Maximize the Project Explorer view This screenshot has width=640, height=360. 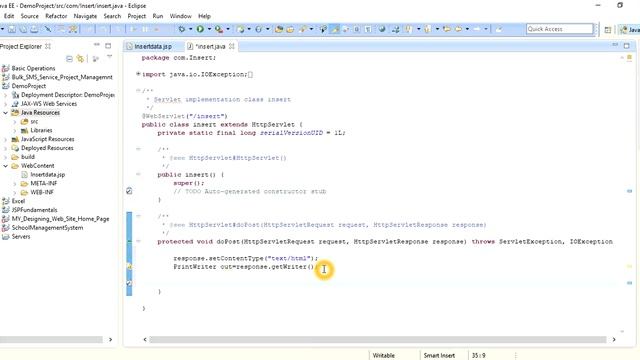(x=108, y=46)
